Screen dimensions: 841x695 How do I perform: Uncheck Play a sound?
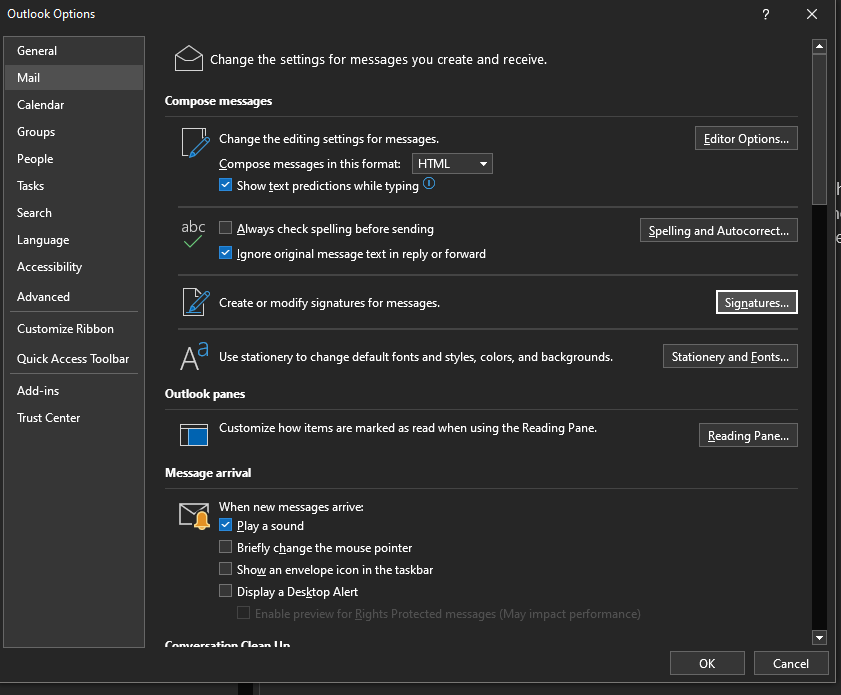225,525
